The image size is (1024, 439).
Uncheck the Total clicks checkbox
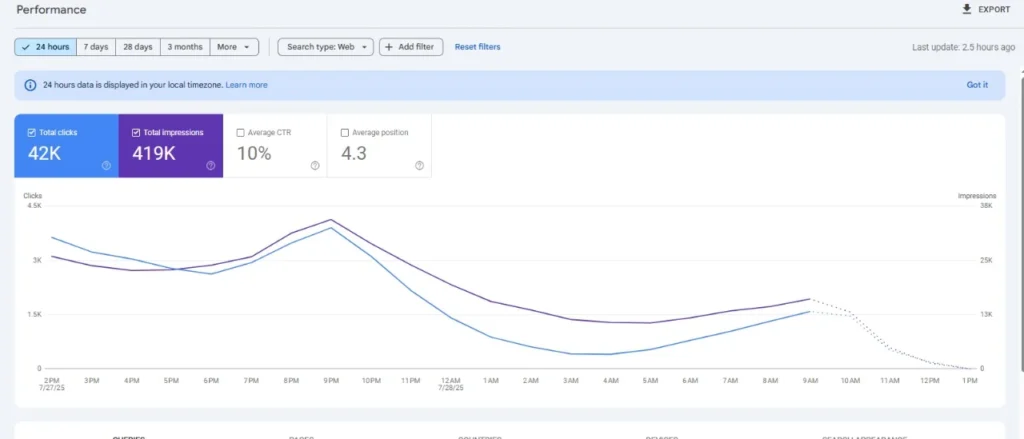[30, 132]
